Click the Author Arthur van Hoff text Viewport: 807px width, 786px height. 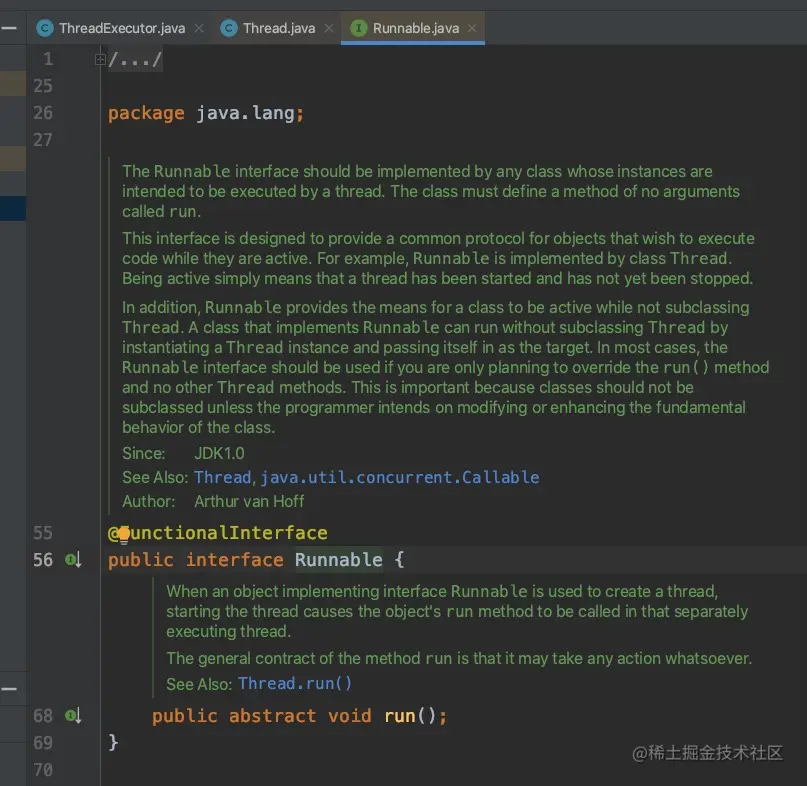pyautogui.click(x=213, y=501)
